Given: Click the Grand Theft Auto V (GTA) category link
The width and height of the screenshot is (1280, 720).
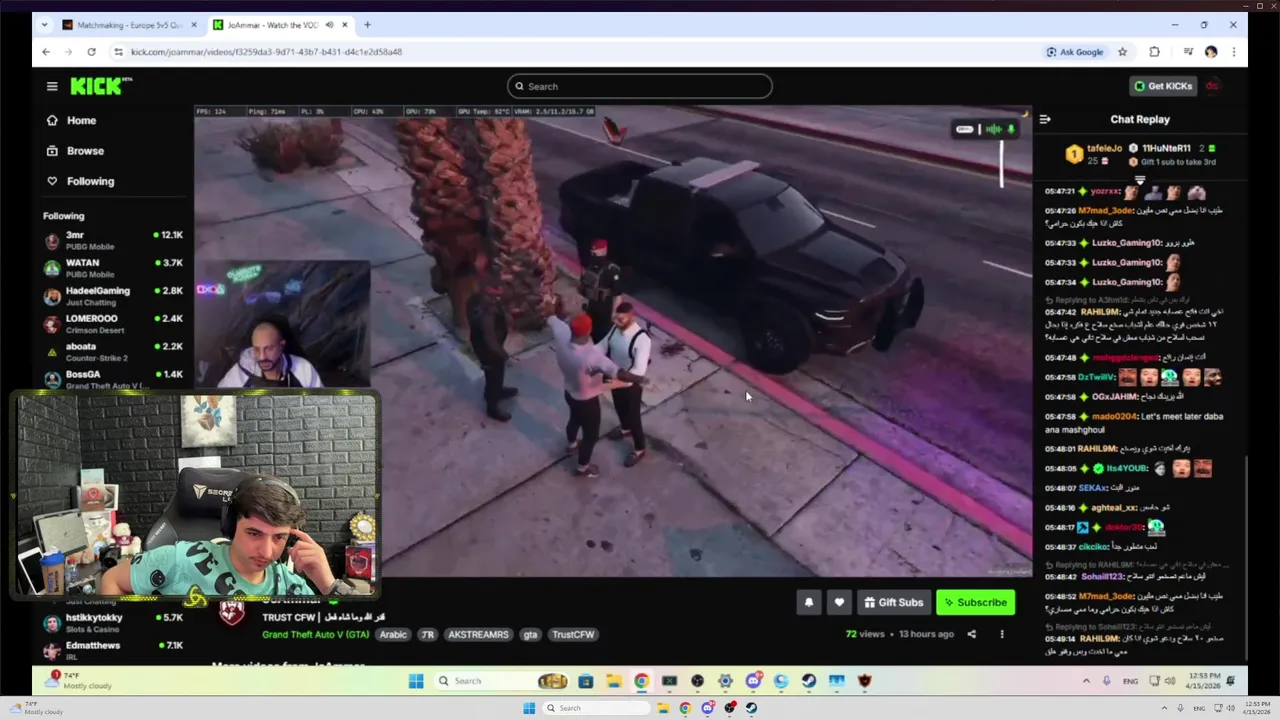Looking at the screenshot, I should pos(316,634).
